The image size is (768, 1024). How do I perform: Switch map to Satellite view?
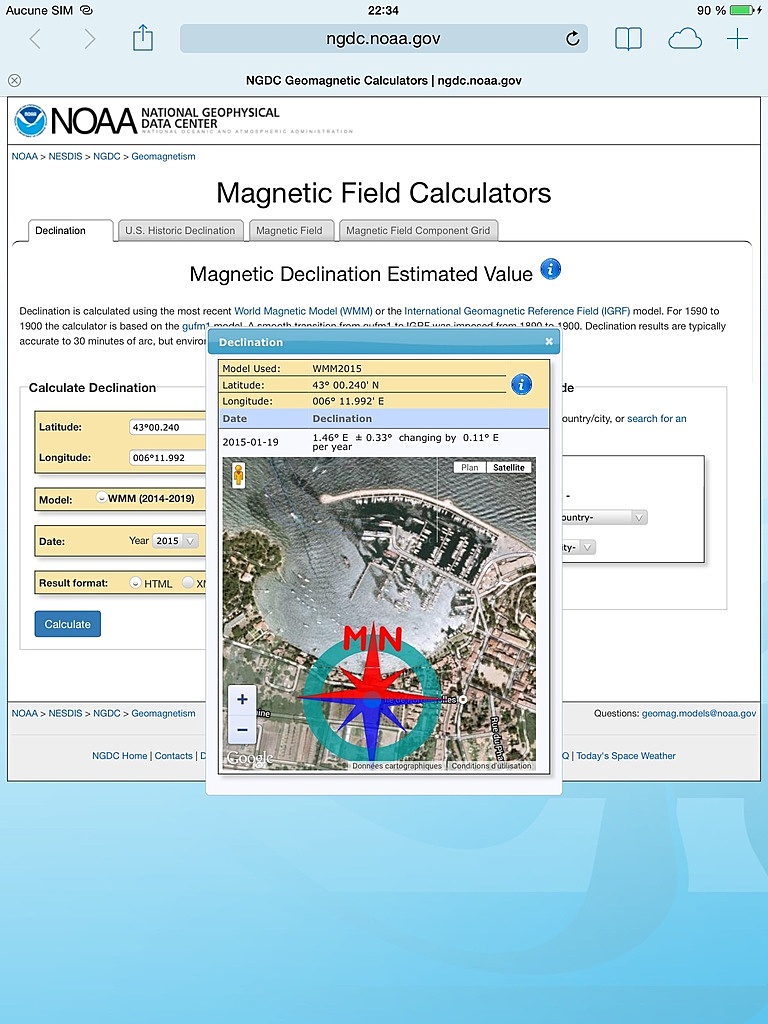tap(509, 468)
